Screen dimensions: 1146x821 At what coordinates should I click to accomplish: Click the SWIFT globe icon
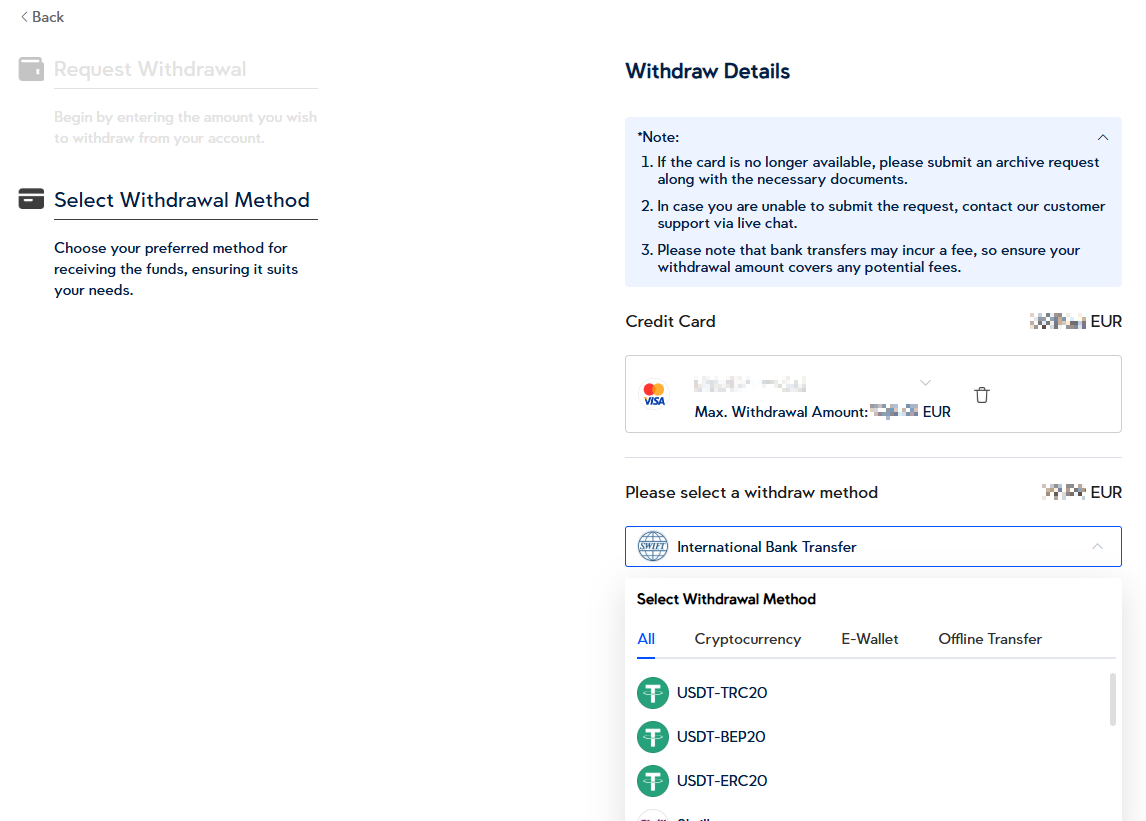[653, 547]
